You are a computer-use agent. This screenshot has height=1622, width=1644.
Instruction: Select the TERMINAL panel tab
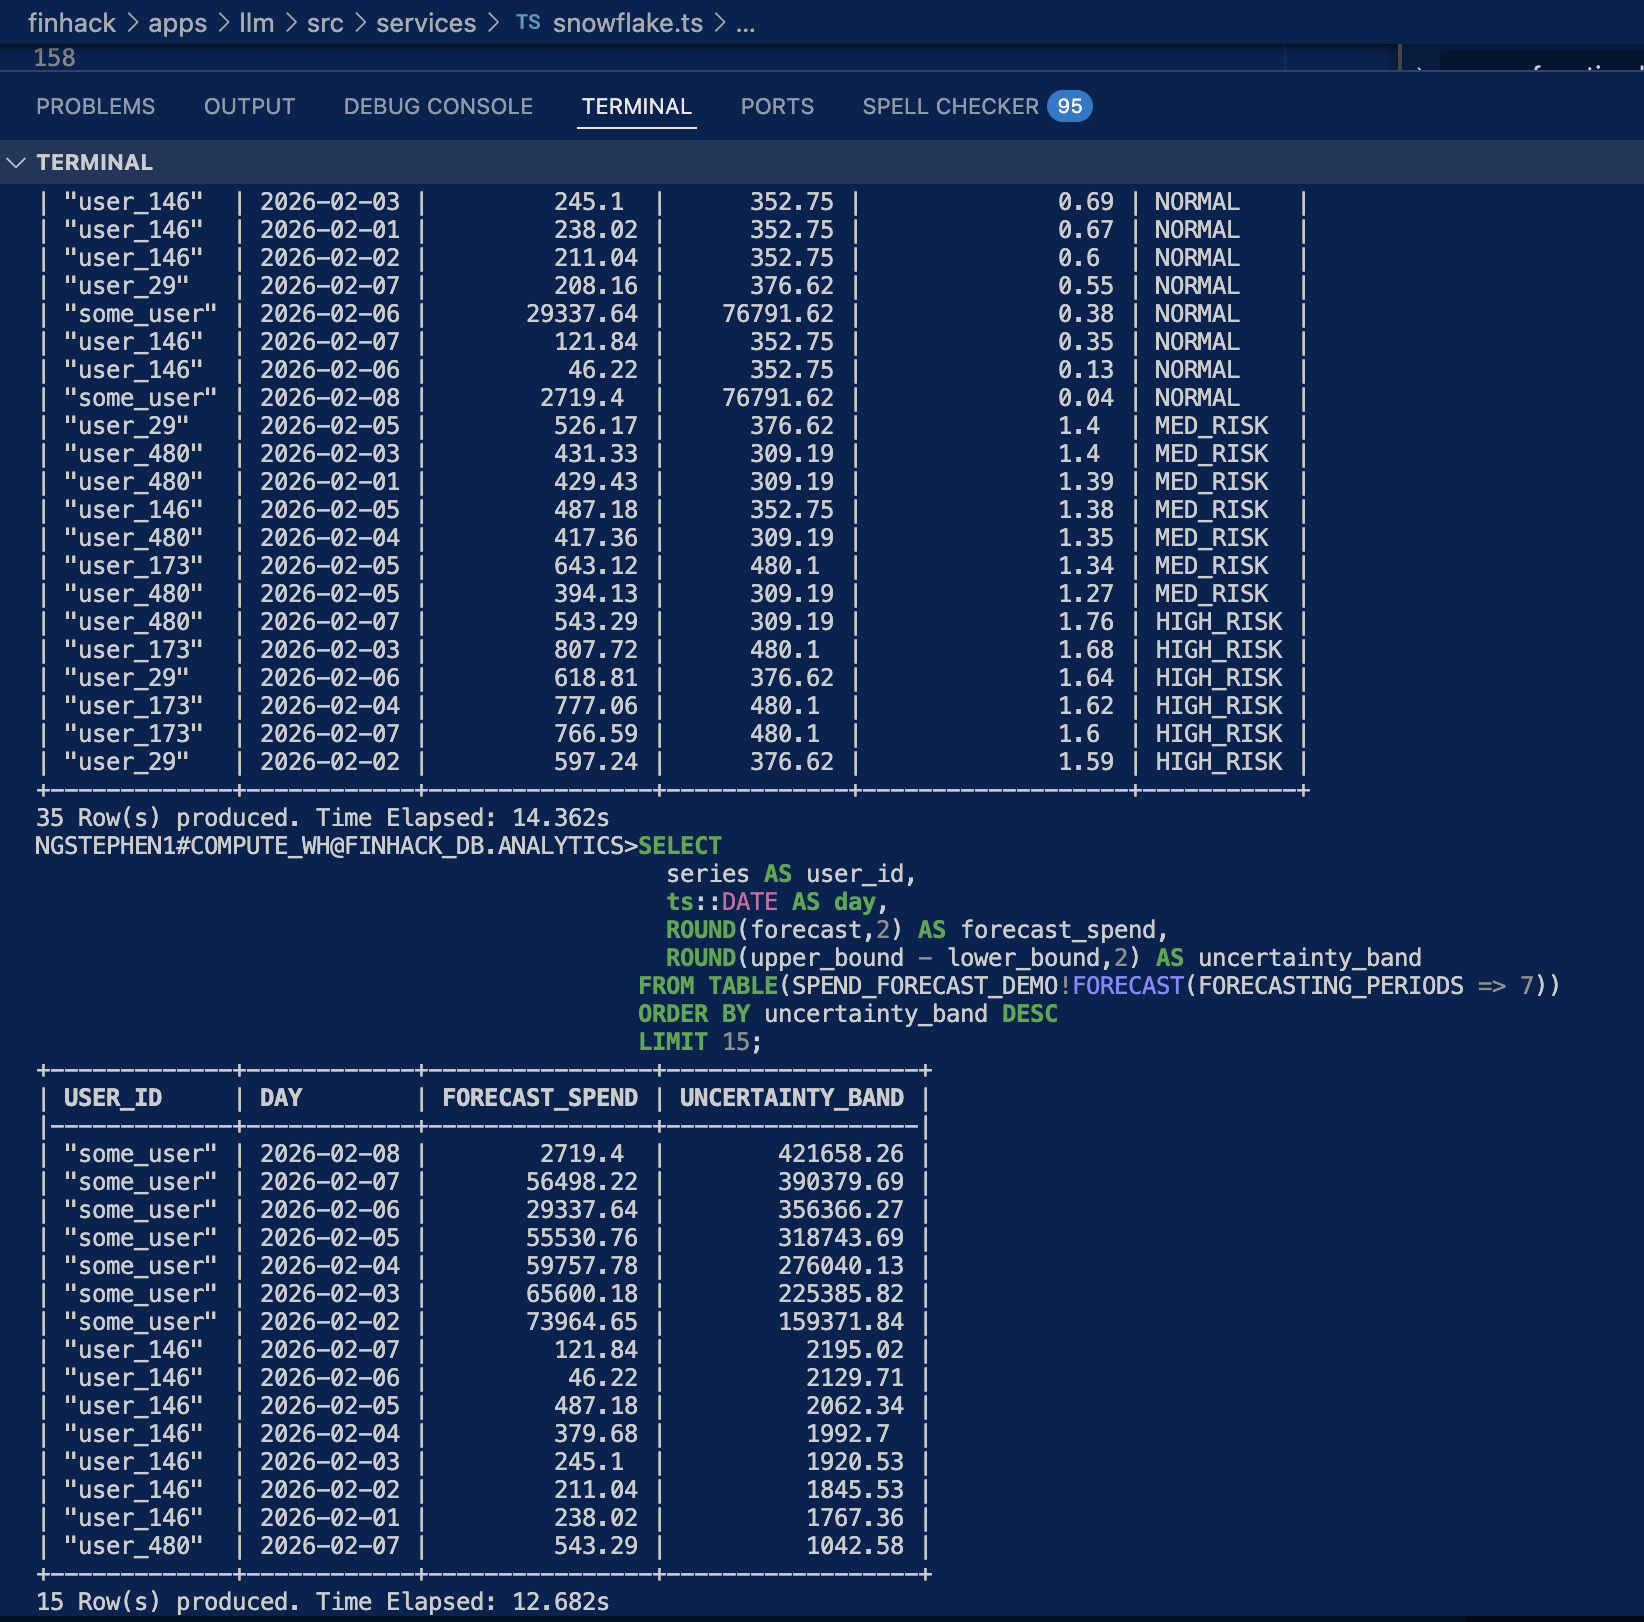(x=637, y=106)
